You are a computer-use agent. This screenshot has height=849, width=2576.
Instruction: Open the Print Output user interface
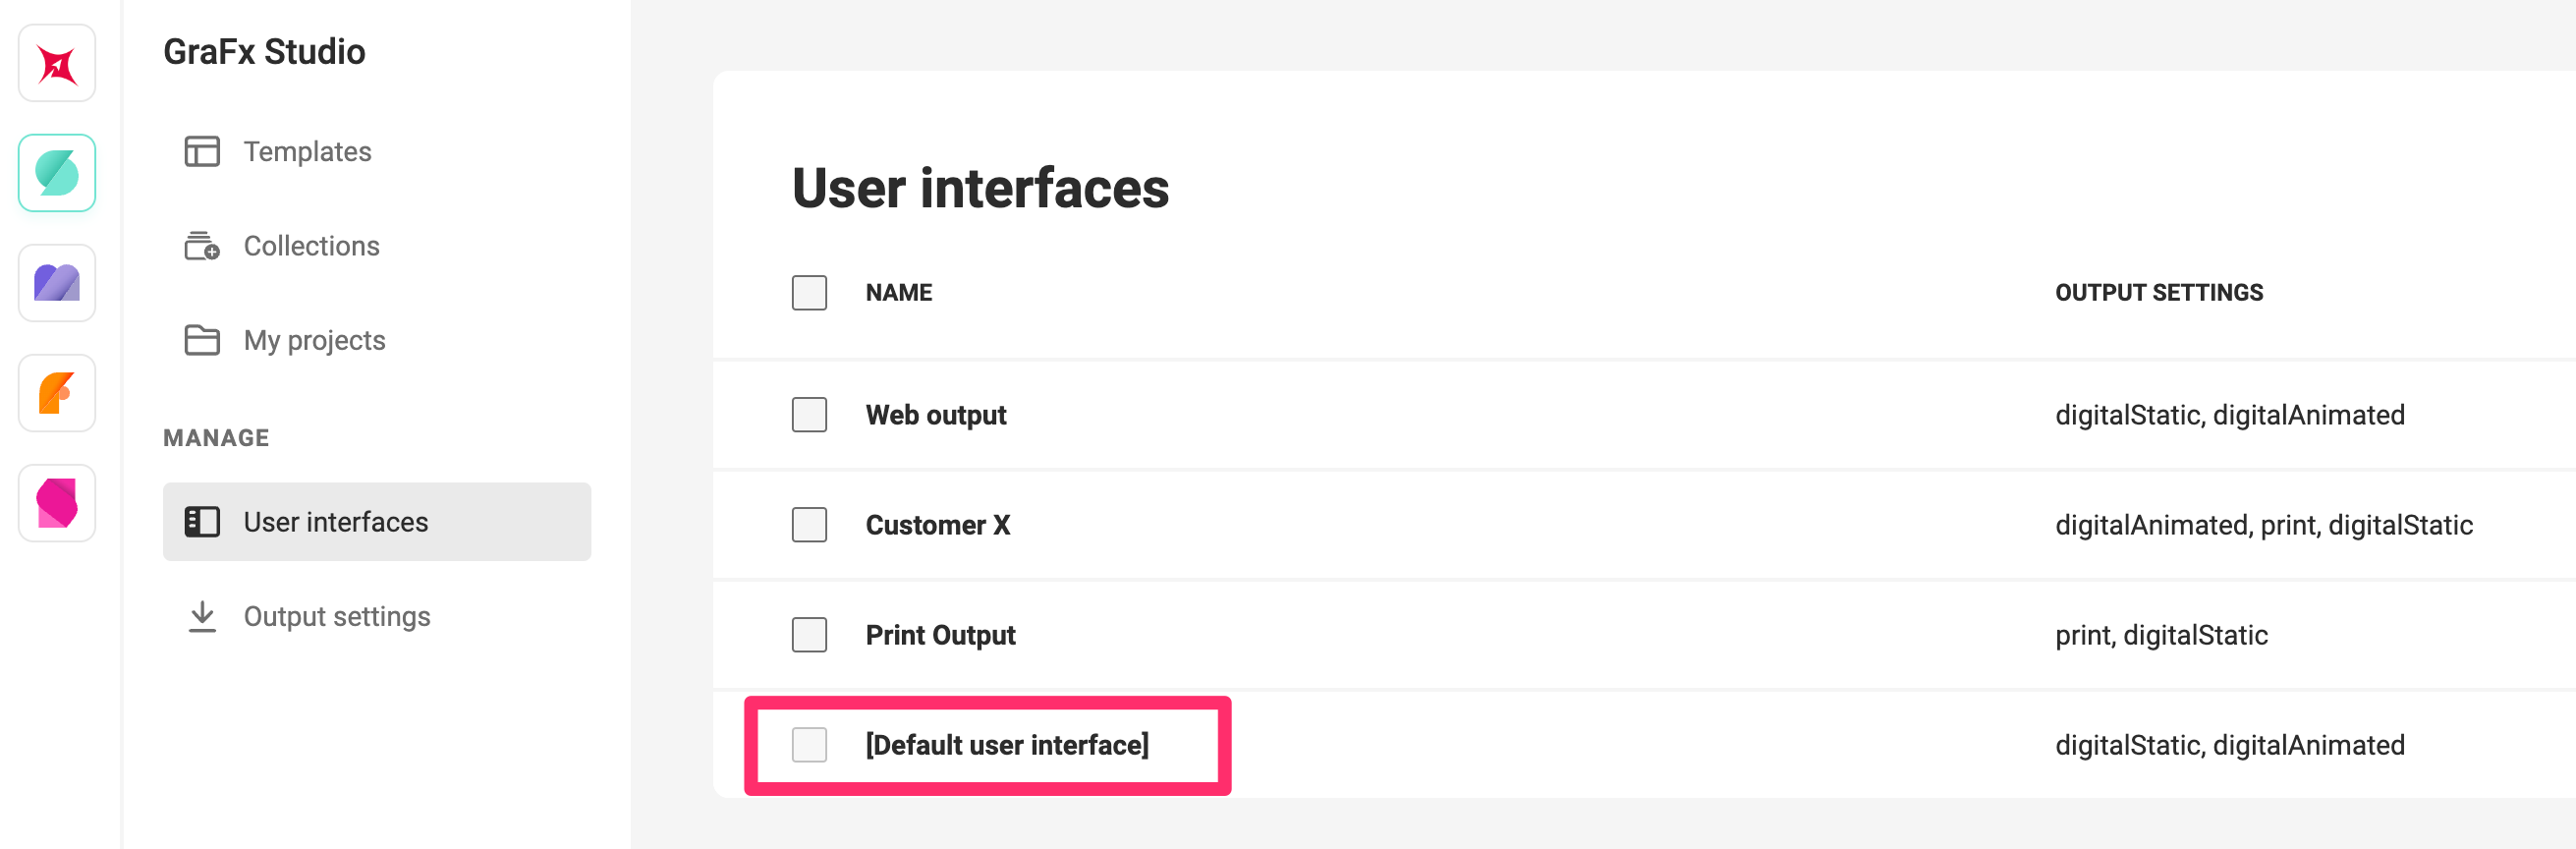click(x=940, y=635)
